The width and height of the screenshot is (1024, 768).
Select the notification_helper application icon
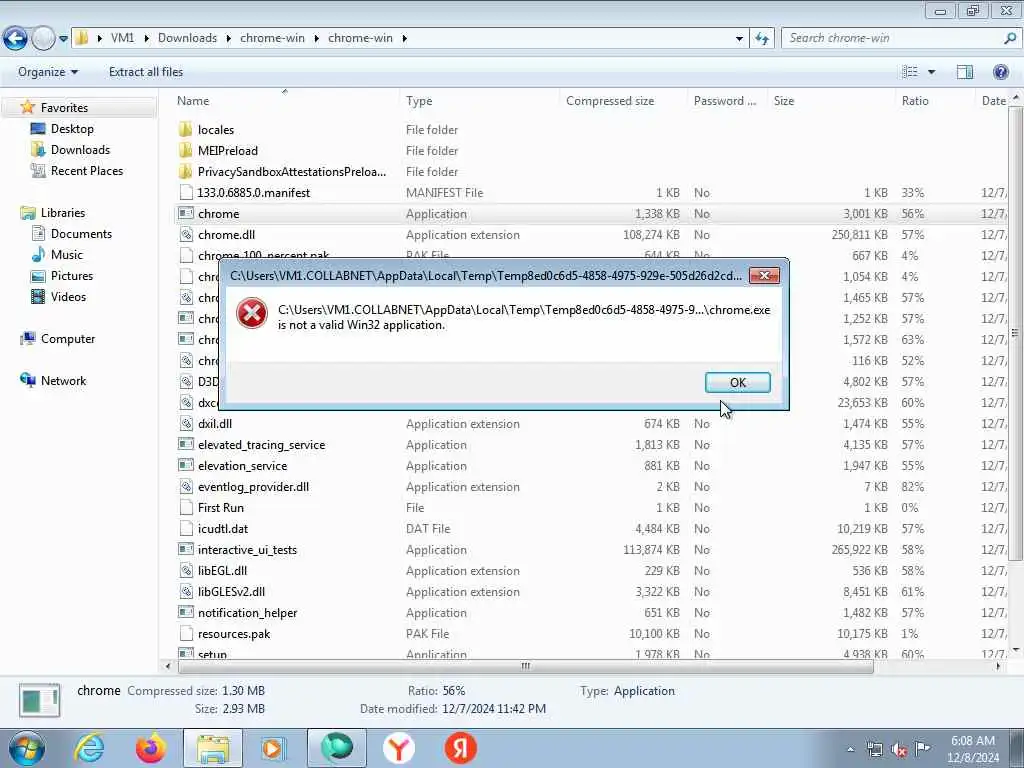pos(185,613)
